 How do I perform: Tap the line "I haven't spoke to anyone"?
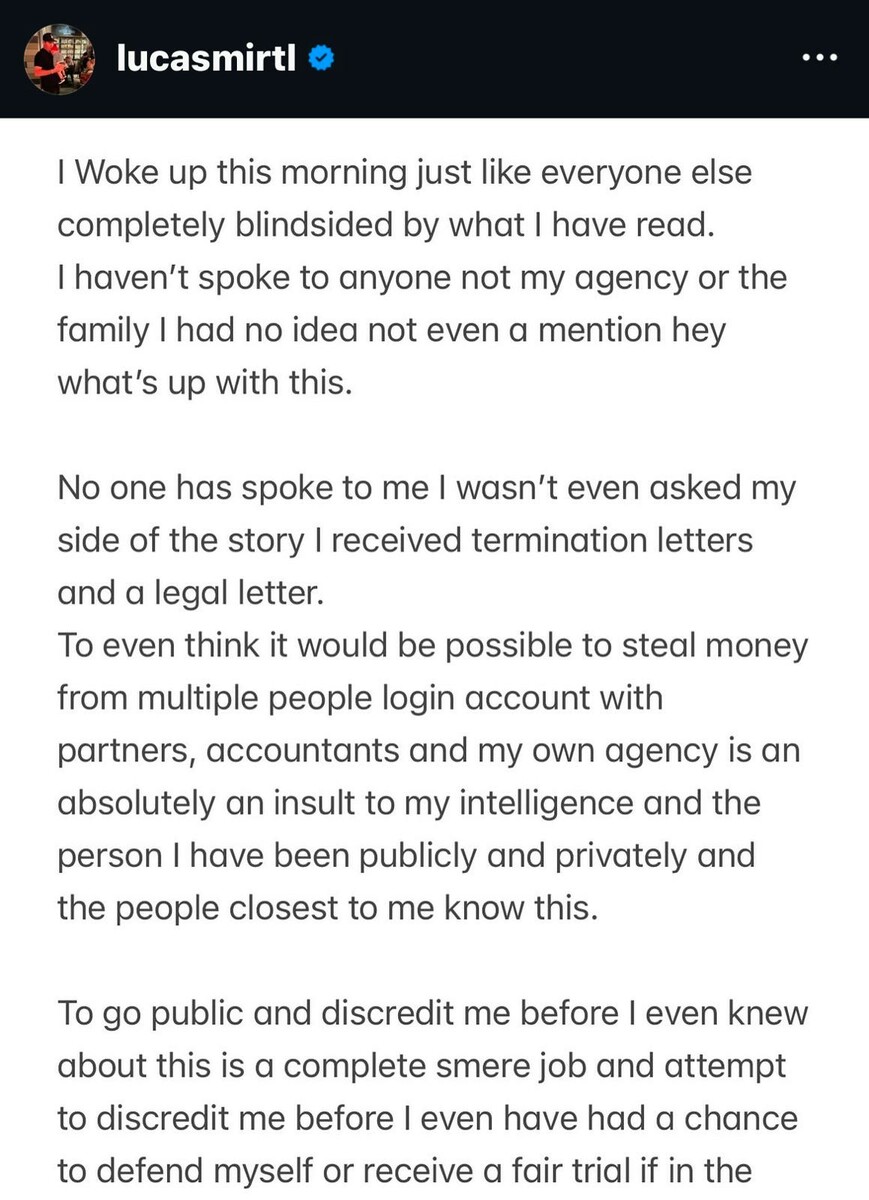pos(421,277)
